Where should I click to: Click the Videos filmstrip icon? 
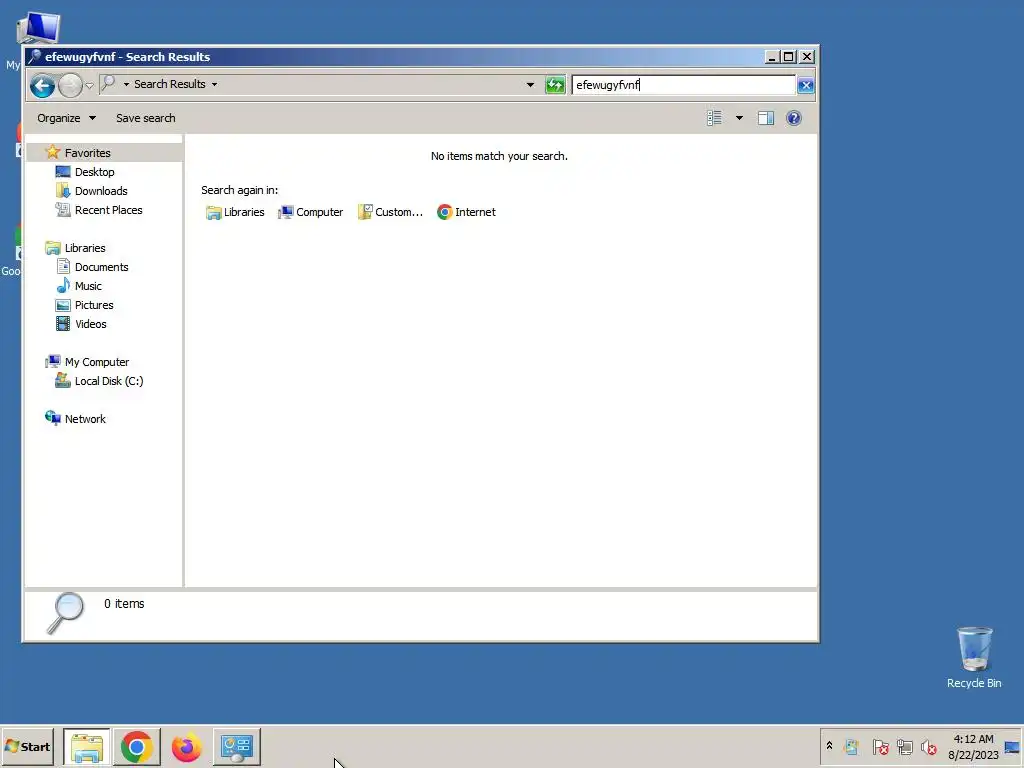tap(63, 324)
